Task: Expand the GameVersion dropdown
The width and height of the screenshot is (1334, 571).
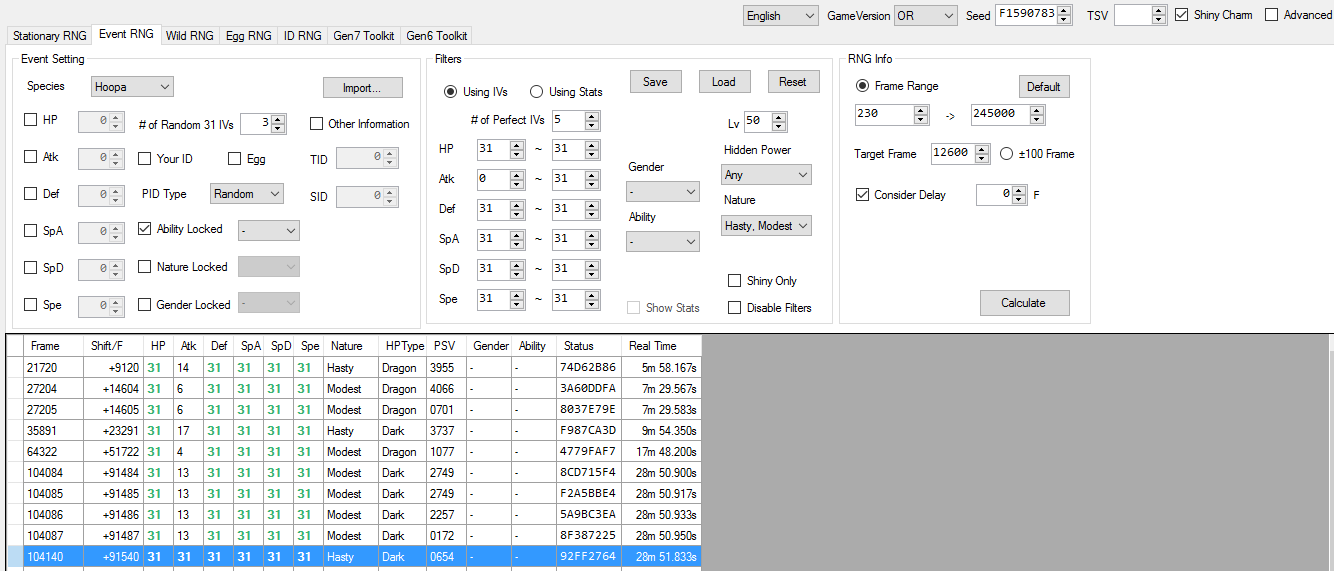Action: coord(925,16)
